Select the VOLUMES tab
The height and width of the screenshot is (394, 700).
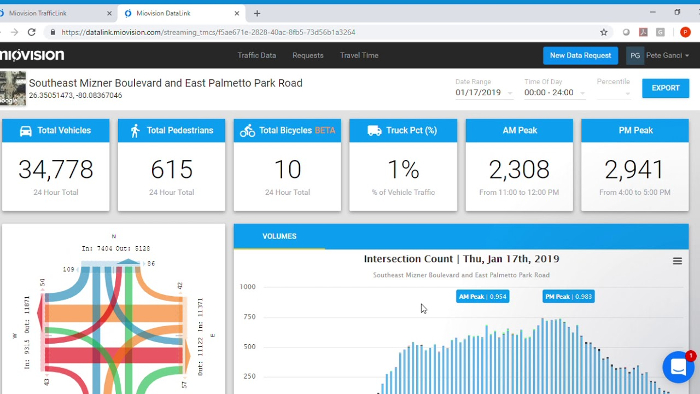(279, 236)
